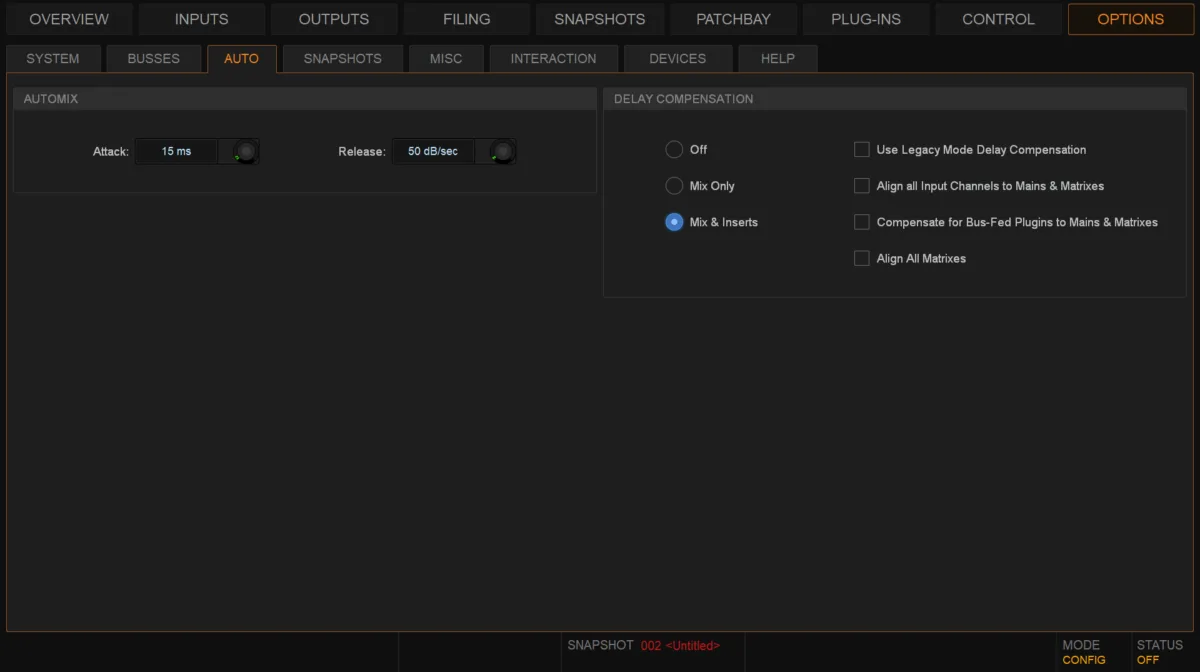Switch to the OUTPUTS page
Screen dimensions: 1200x672
coord(334,19)
